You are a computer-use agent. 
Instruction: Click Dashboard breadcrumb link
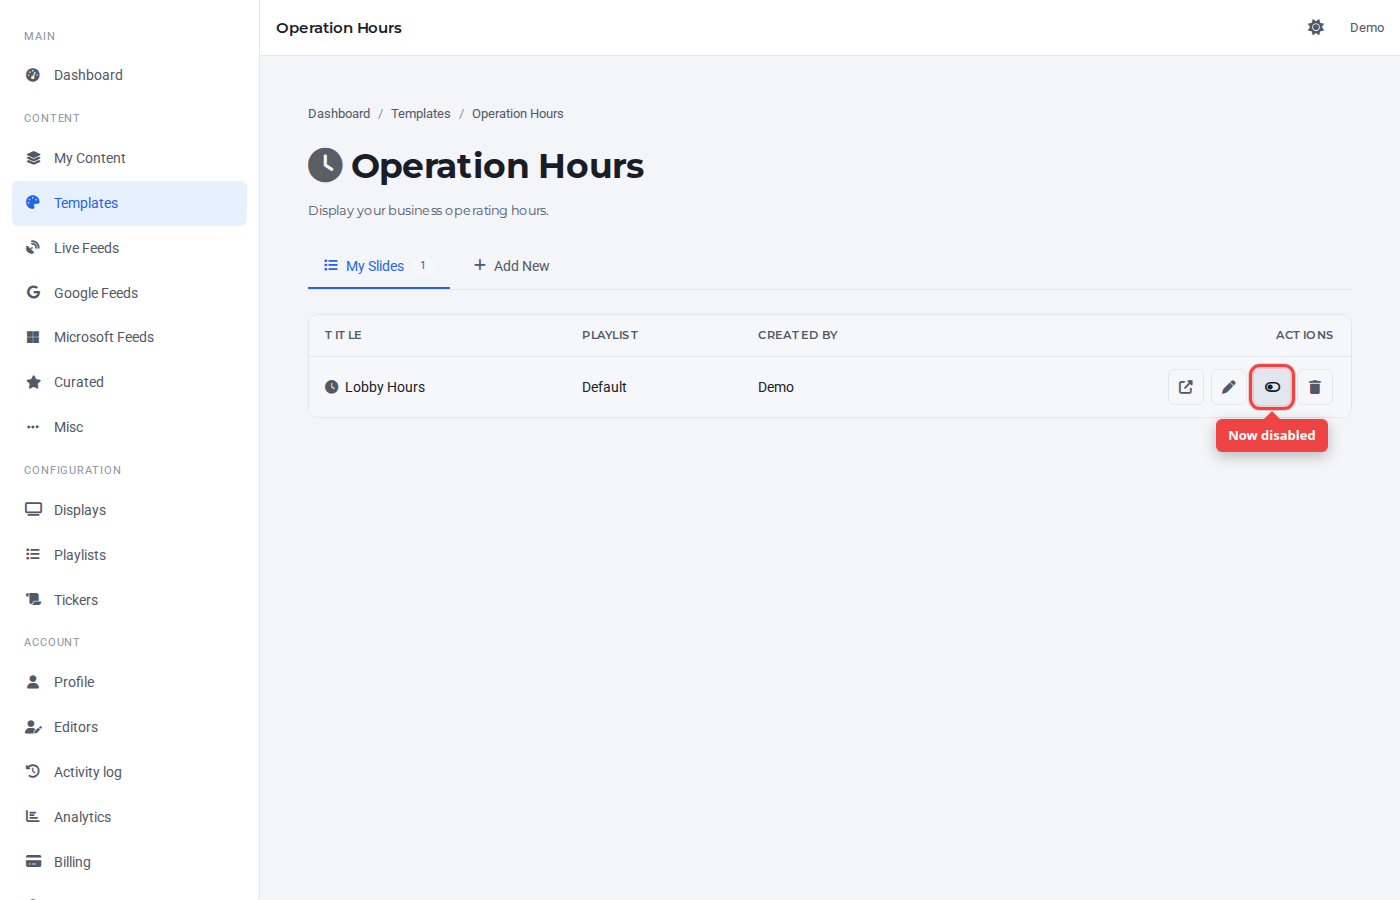339,114
